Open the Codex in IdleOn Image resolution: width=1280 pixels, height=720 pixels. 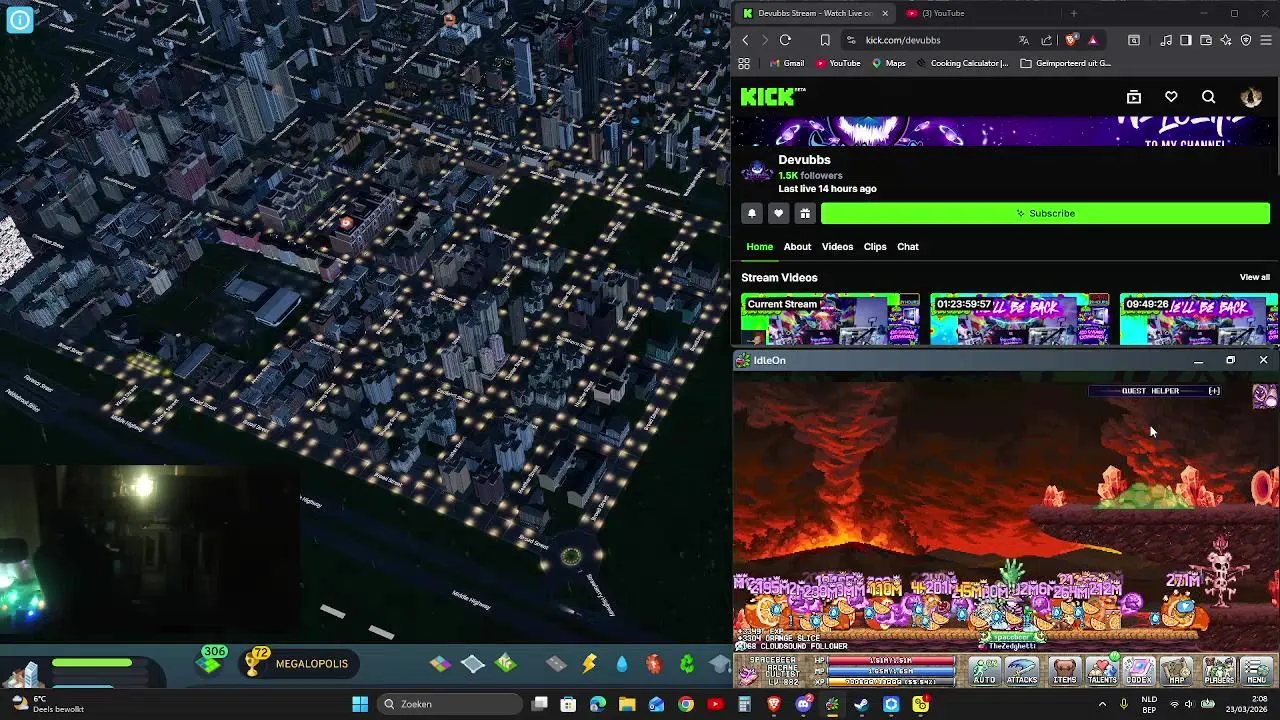[1139, 670]
